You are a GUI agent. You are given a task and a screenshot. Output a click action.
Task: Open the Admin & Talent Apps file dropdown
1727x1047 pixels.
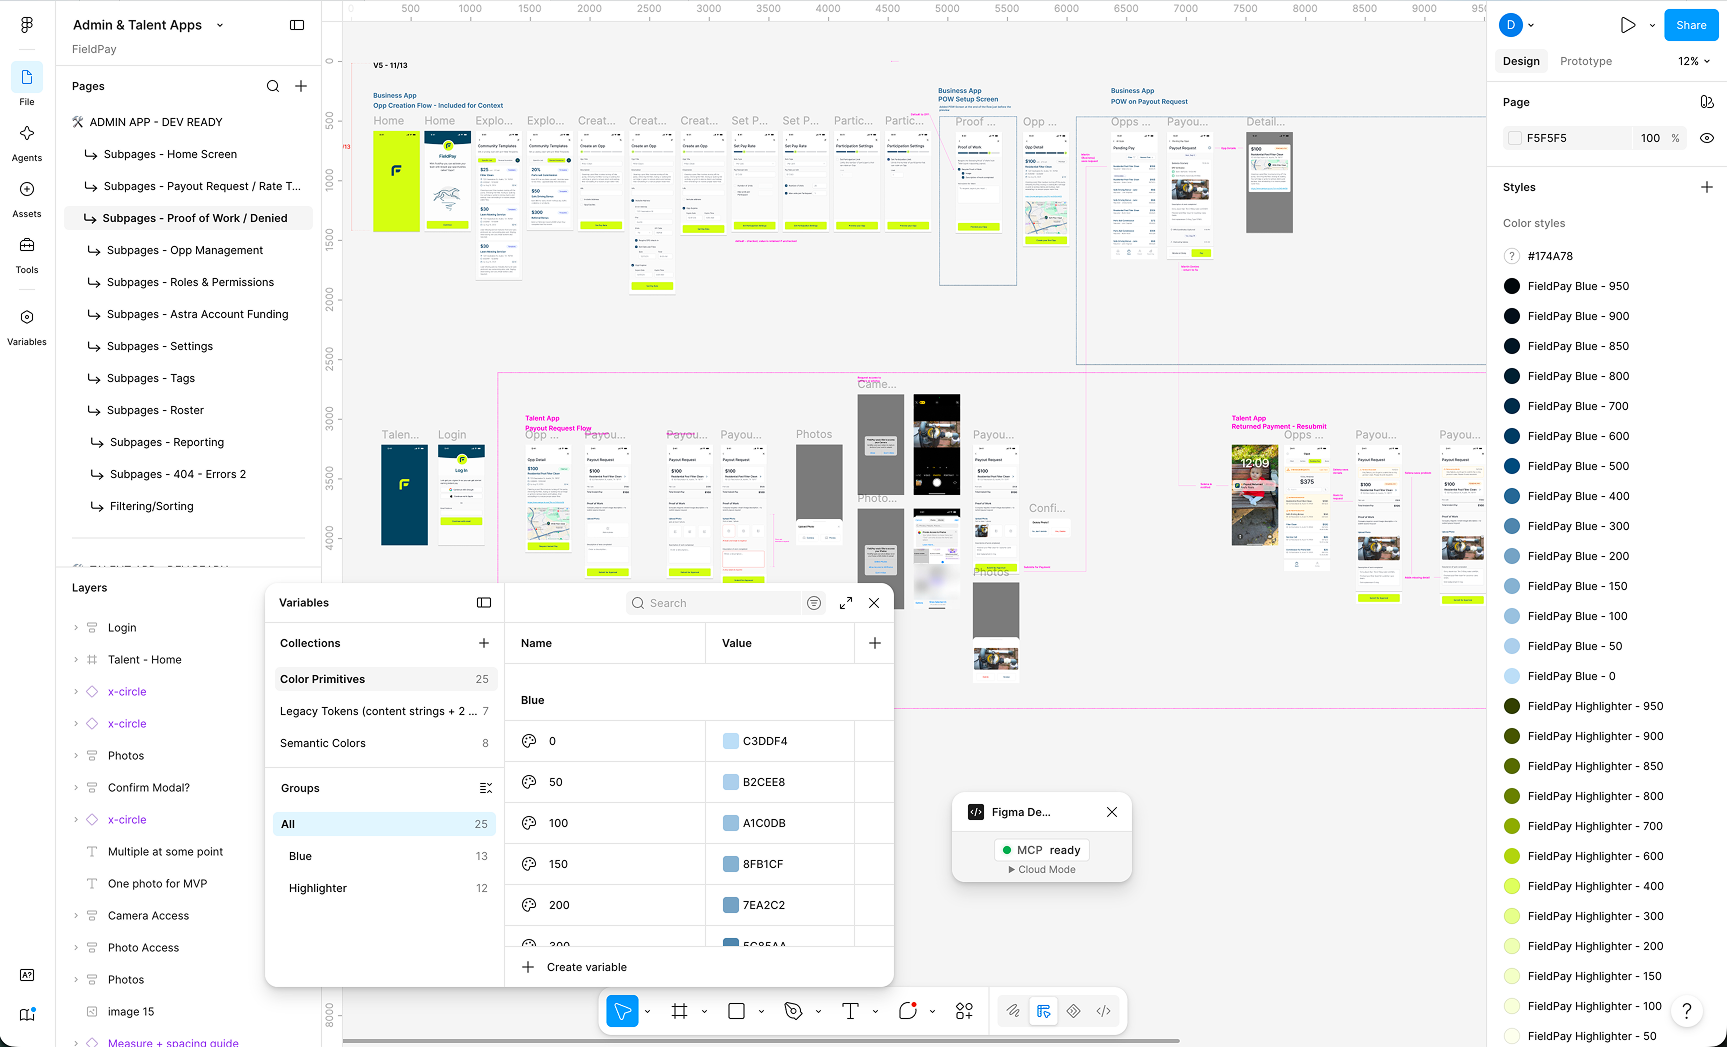[220, 25]
